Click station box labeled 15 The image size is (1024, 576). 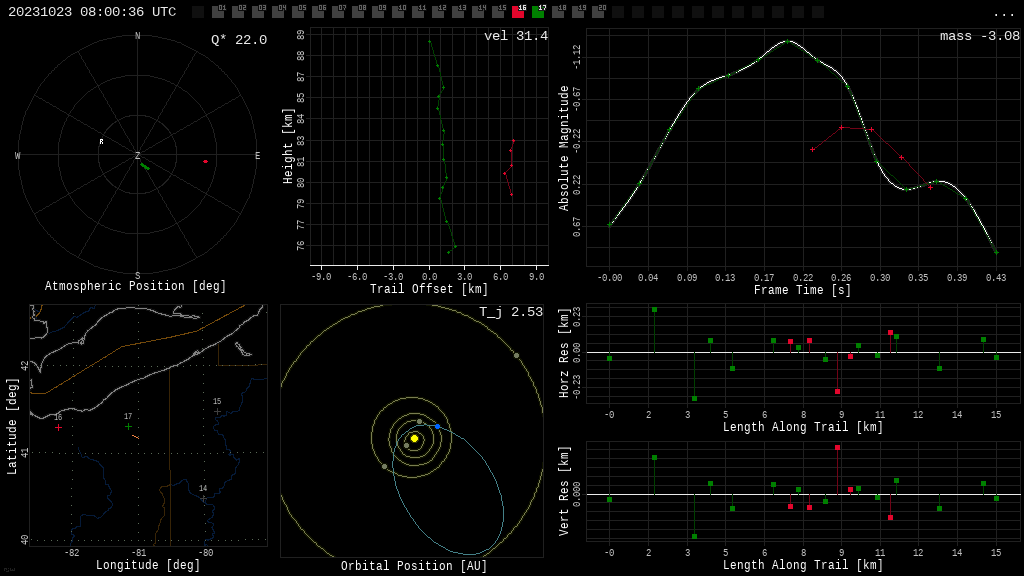click(498, 11)
